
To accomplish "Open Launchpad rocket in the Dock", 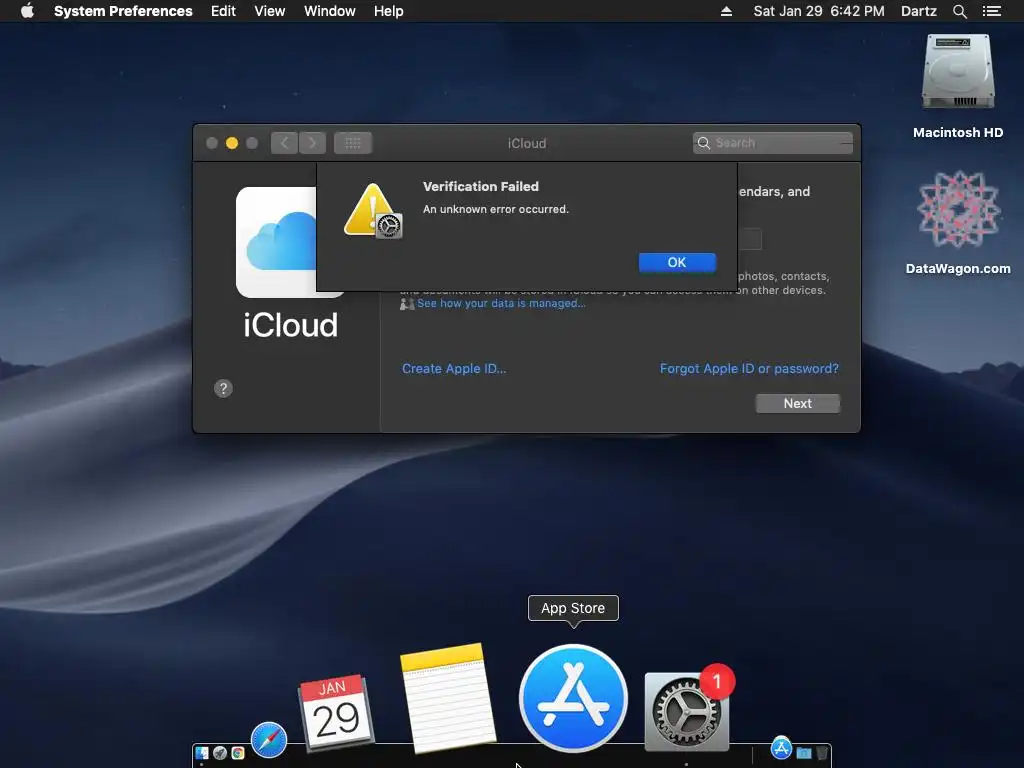I will [220, 753].
